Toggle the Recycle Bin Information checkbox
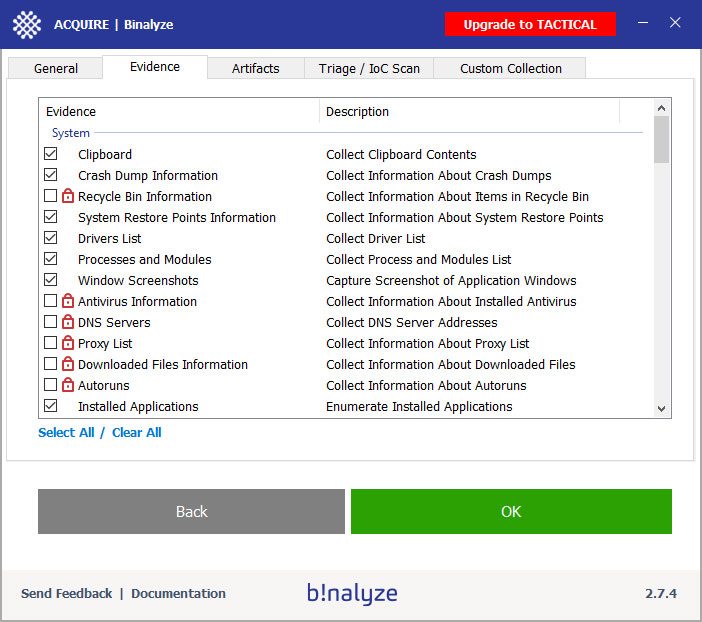The height and width of the screenshot is (622, 702). click(x=51, y=196)
